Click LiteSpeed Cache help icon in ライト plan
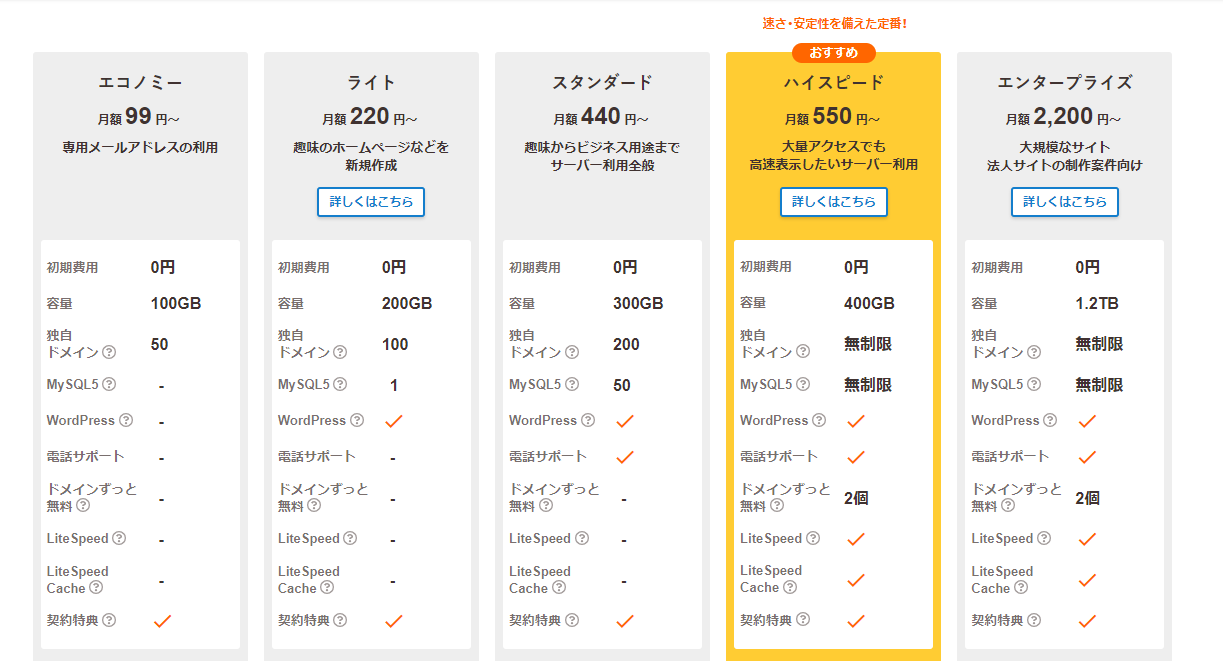Image resolution: width=1223 pixels, height=661 pixels. click(327, 588)
